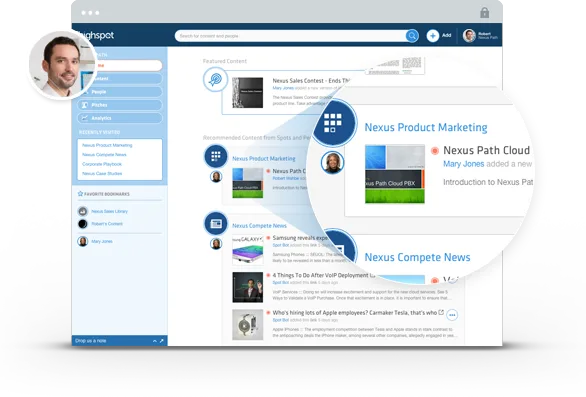Open Corporate Playbook in Recently Visited
Image resolution: width=586 pixels, height=397 pixels.
click(102, 164)
